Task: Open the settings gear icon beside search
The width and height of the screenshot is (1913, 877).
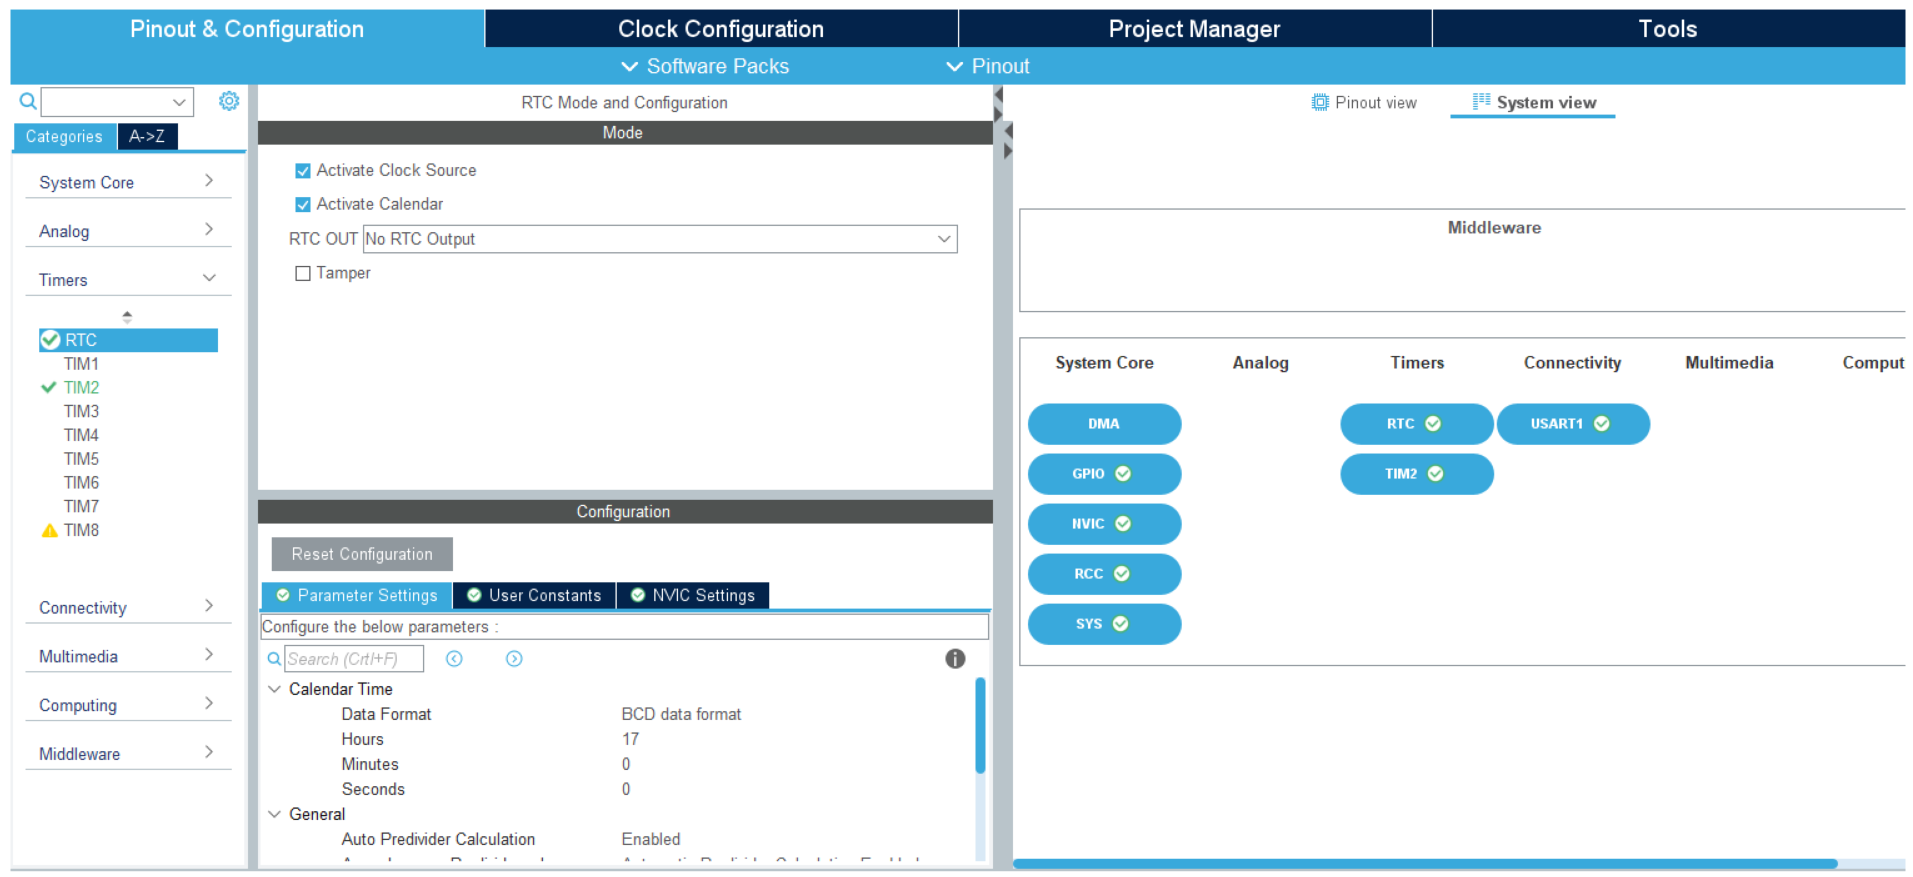Action: (x=229, y=101)
